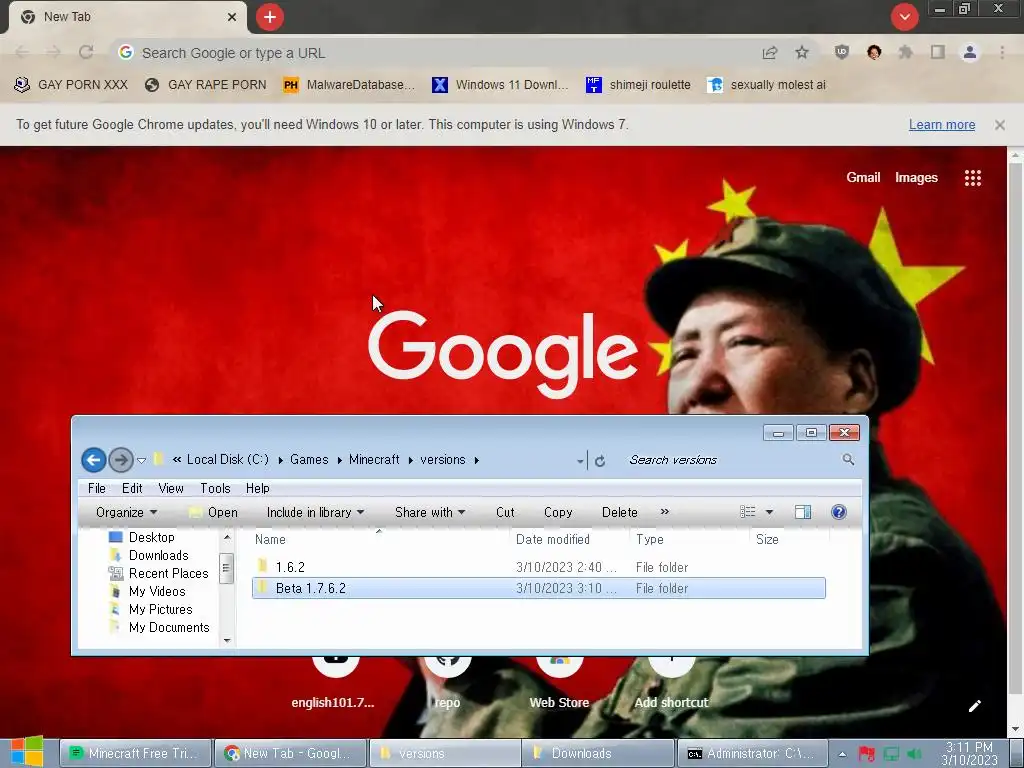
Task: Click Explorer's blue back arrow
Action: tap(93, 460)
